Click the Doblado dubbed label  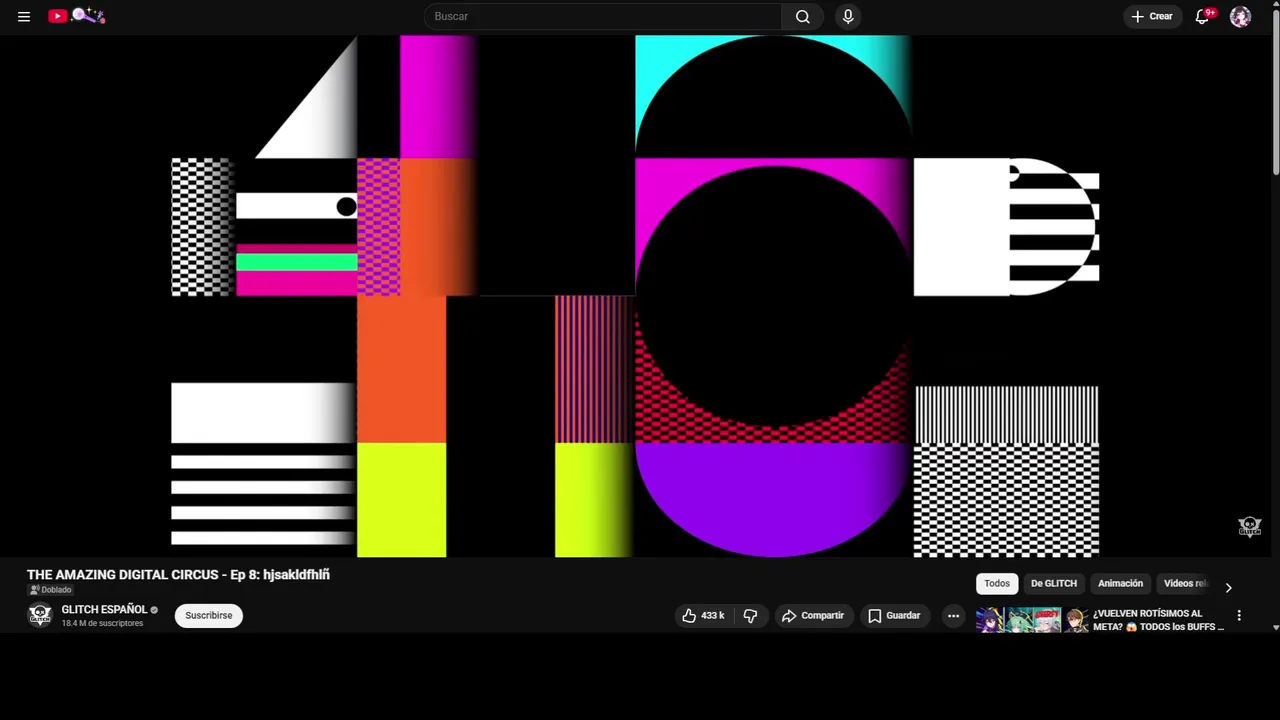50,590
